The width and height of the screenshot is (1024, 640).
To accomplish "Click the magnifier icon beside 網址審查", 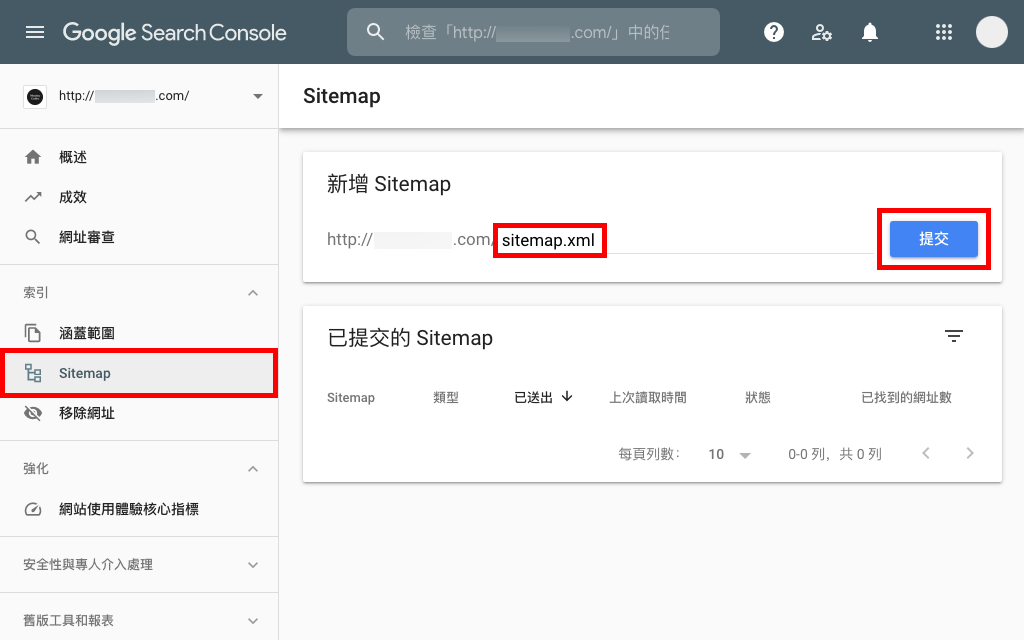I will click(33, 236).
